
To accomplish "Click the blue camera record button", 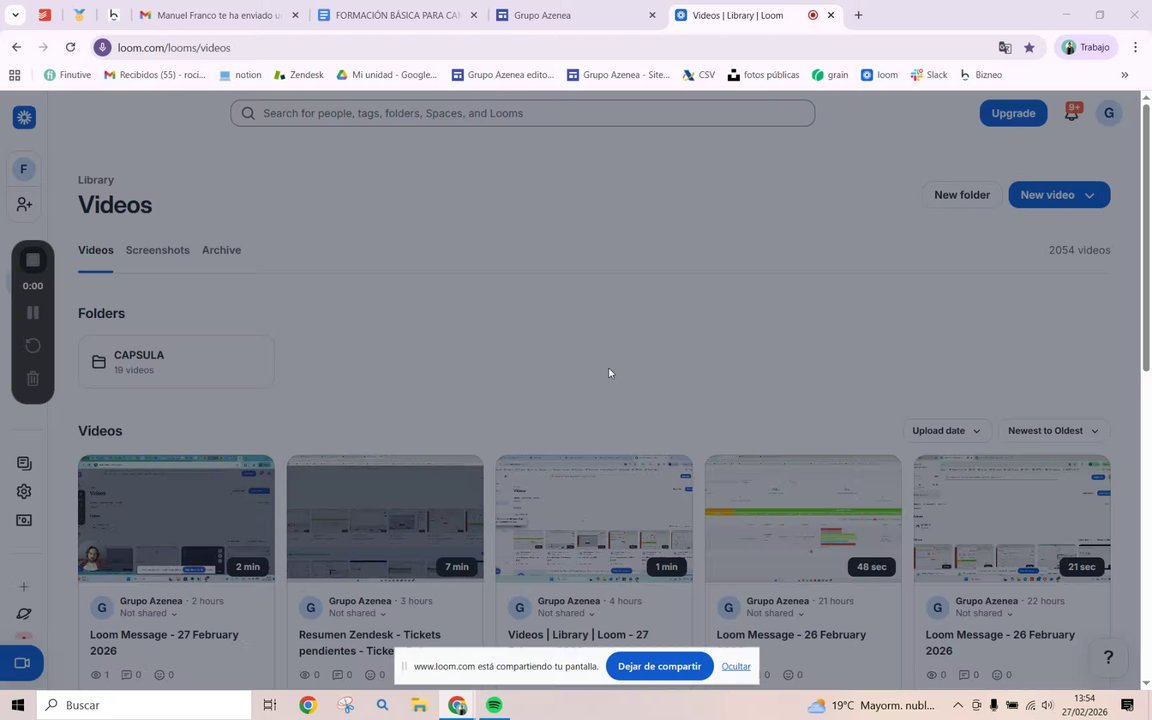I will [x=22, y=663].
